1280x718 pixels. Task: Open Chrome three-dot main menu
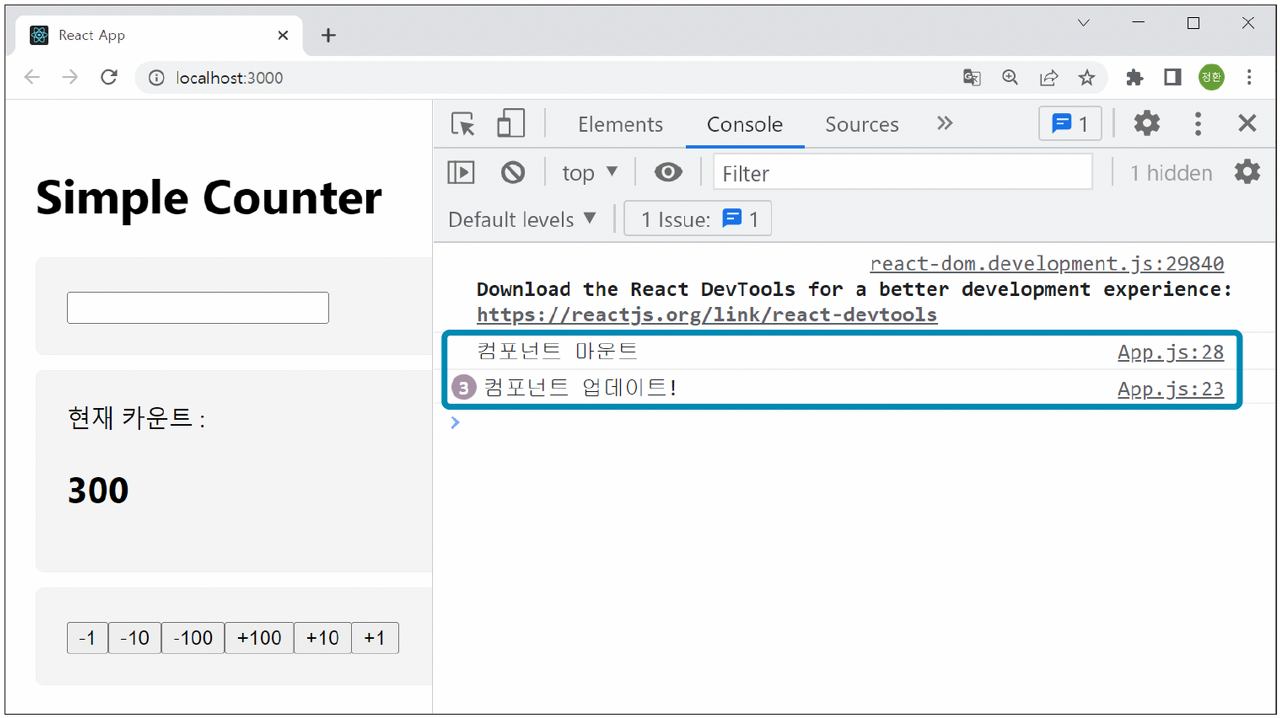point(1249,77)
